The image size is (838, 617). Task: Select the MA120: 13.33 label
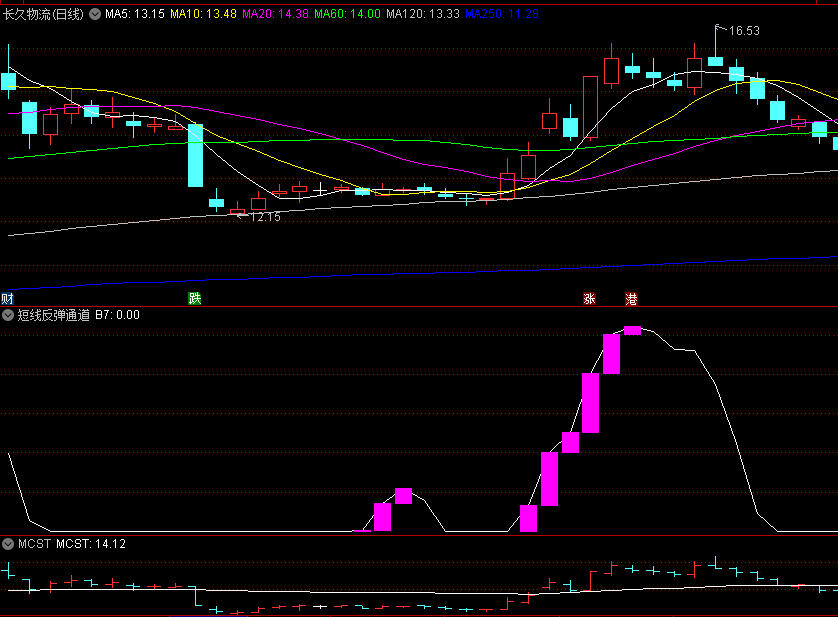423,14
